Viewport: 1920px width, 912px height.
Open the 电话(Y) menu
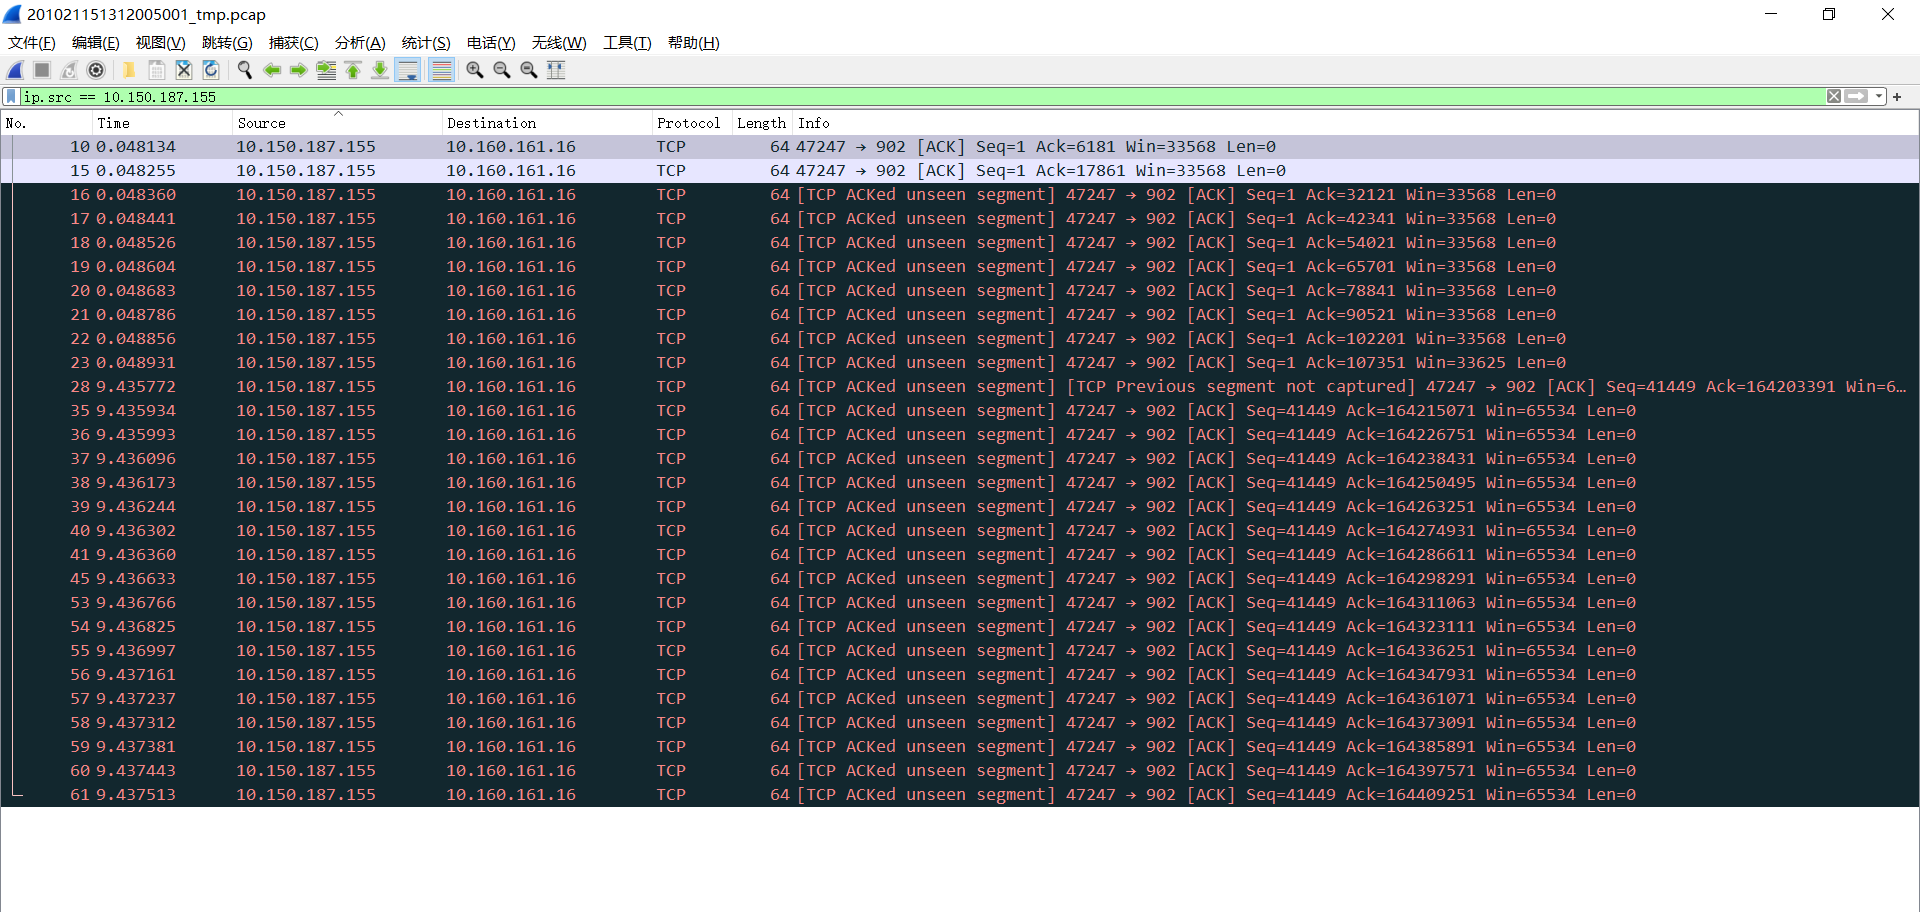[491, 43]
